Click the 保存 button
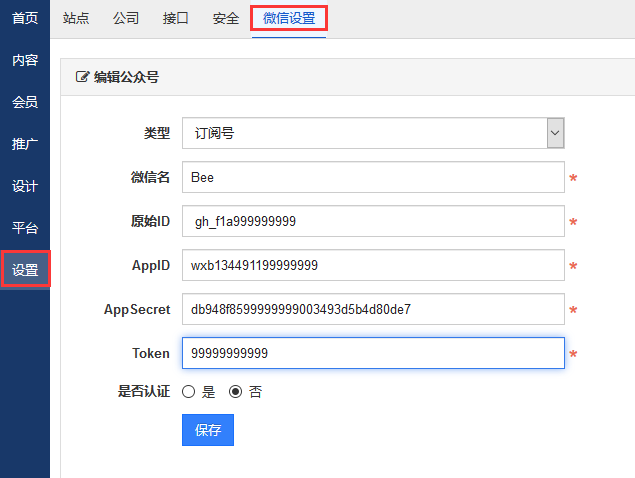This screenshot has height=478, width=635. click(208, 430)
